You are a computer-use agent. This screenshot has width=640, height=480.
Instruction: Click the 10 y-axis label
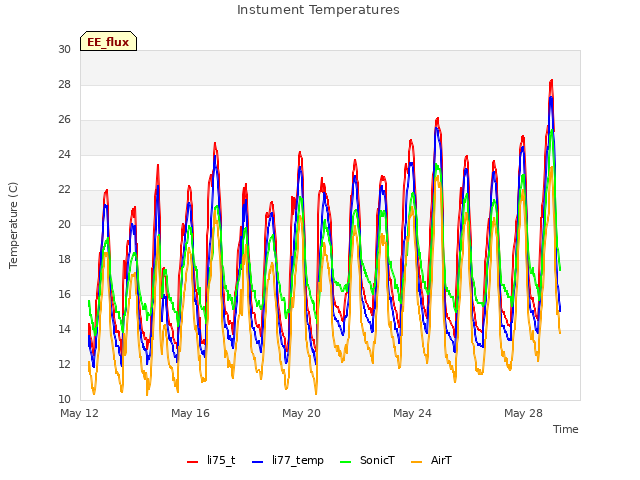(64, 399)
